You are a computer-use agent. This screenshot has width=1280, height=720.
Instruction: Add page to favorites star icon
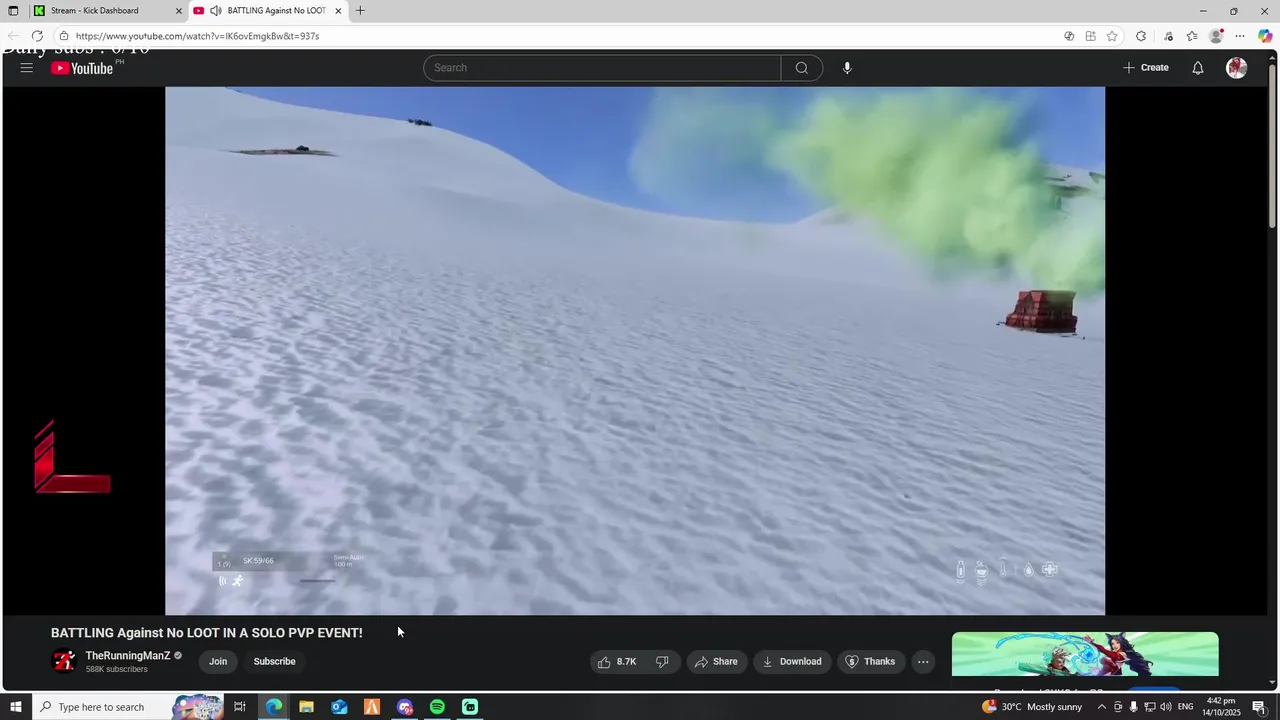pos(1112,36)
